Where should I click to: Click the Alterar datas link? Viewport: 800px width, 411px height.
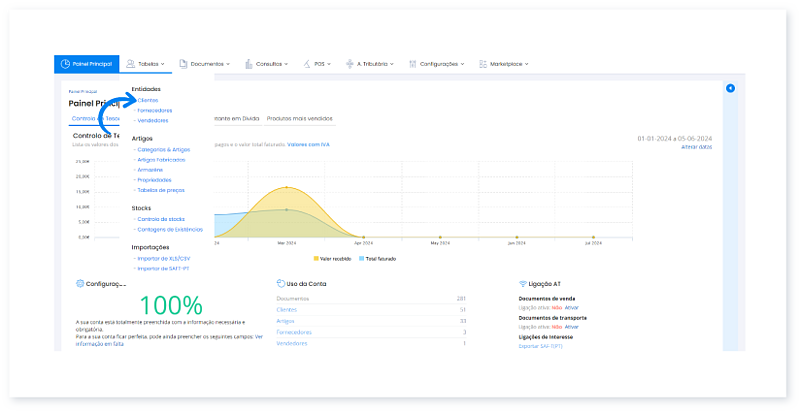coord(696,147)
